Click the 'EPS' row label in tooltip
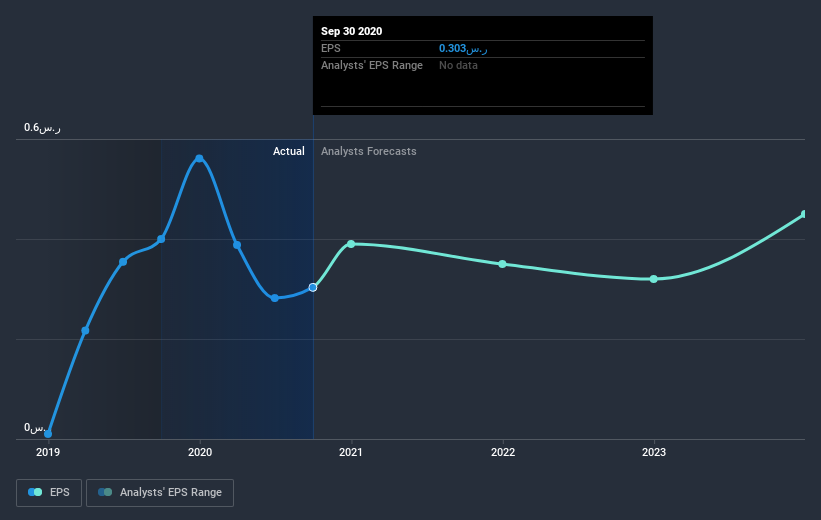Viewport: 821px width, 520px height. coord(330,48)
